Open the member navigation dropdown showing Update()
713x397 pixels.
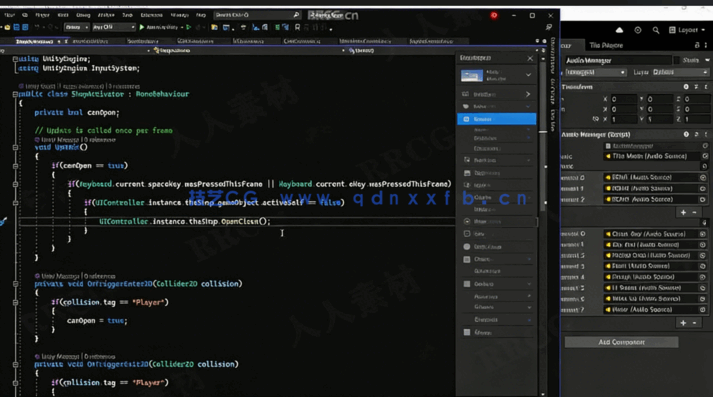[442, 50]
